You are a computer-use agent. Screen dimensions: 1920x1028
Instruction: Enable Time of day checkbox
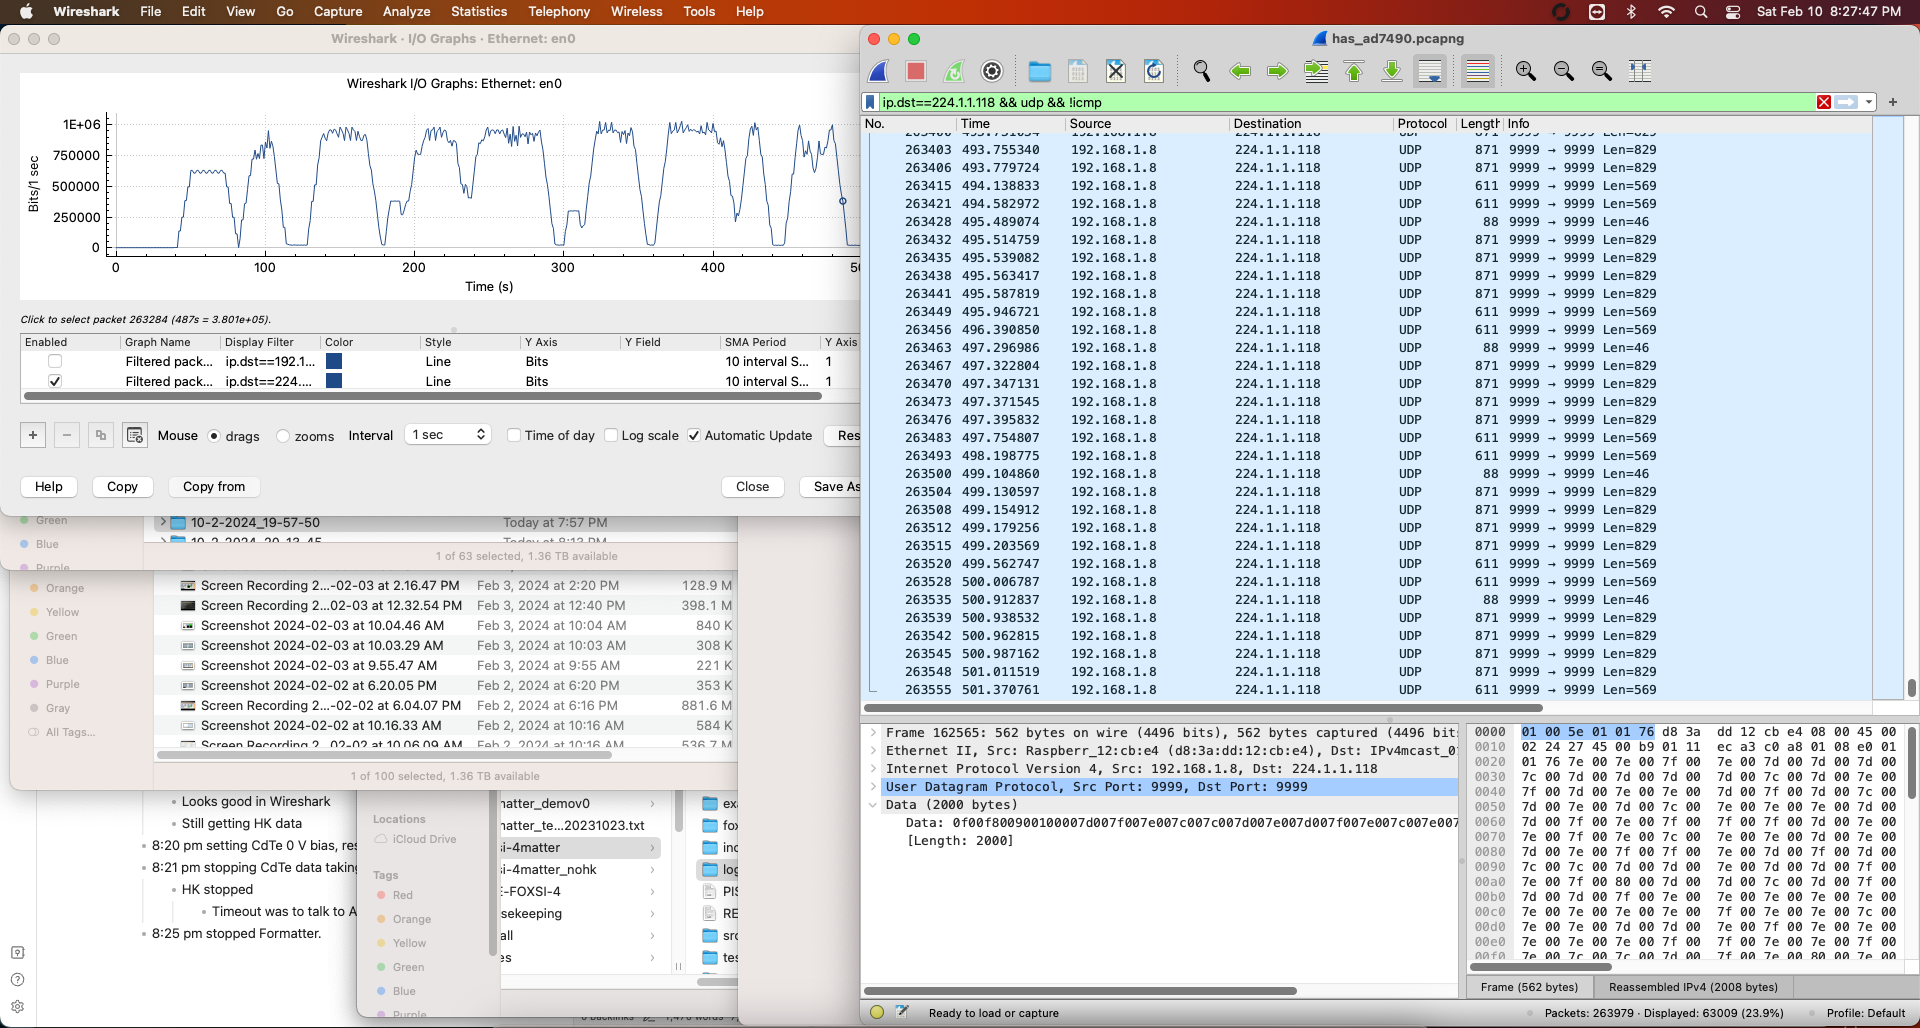(x=514, y=435)
